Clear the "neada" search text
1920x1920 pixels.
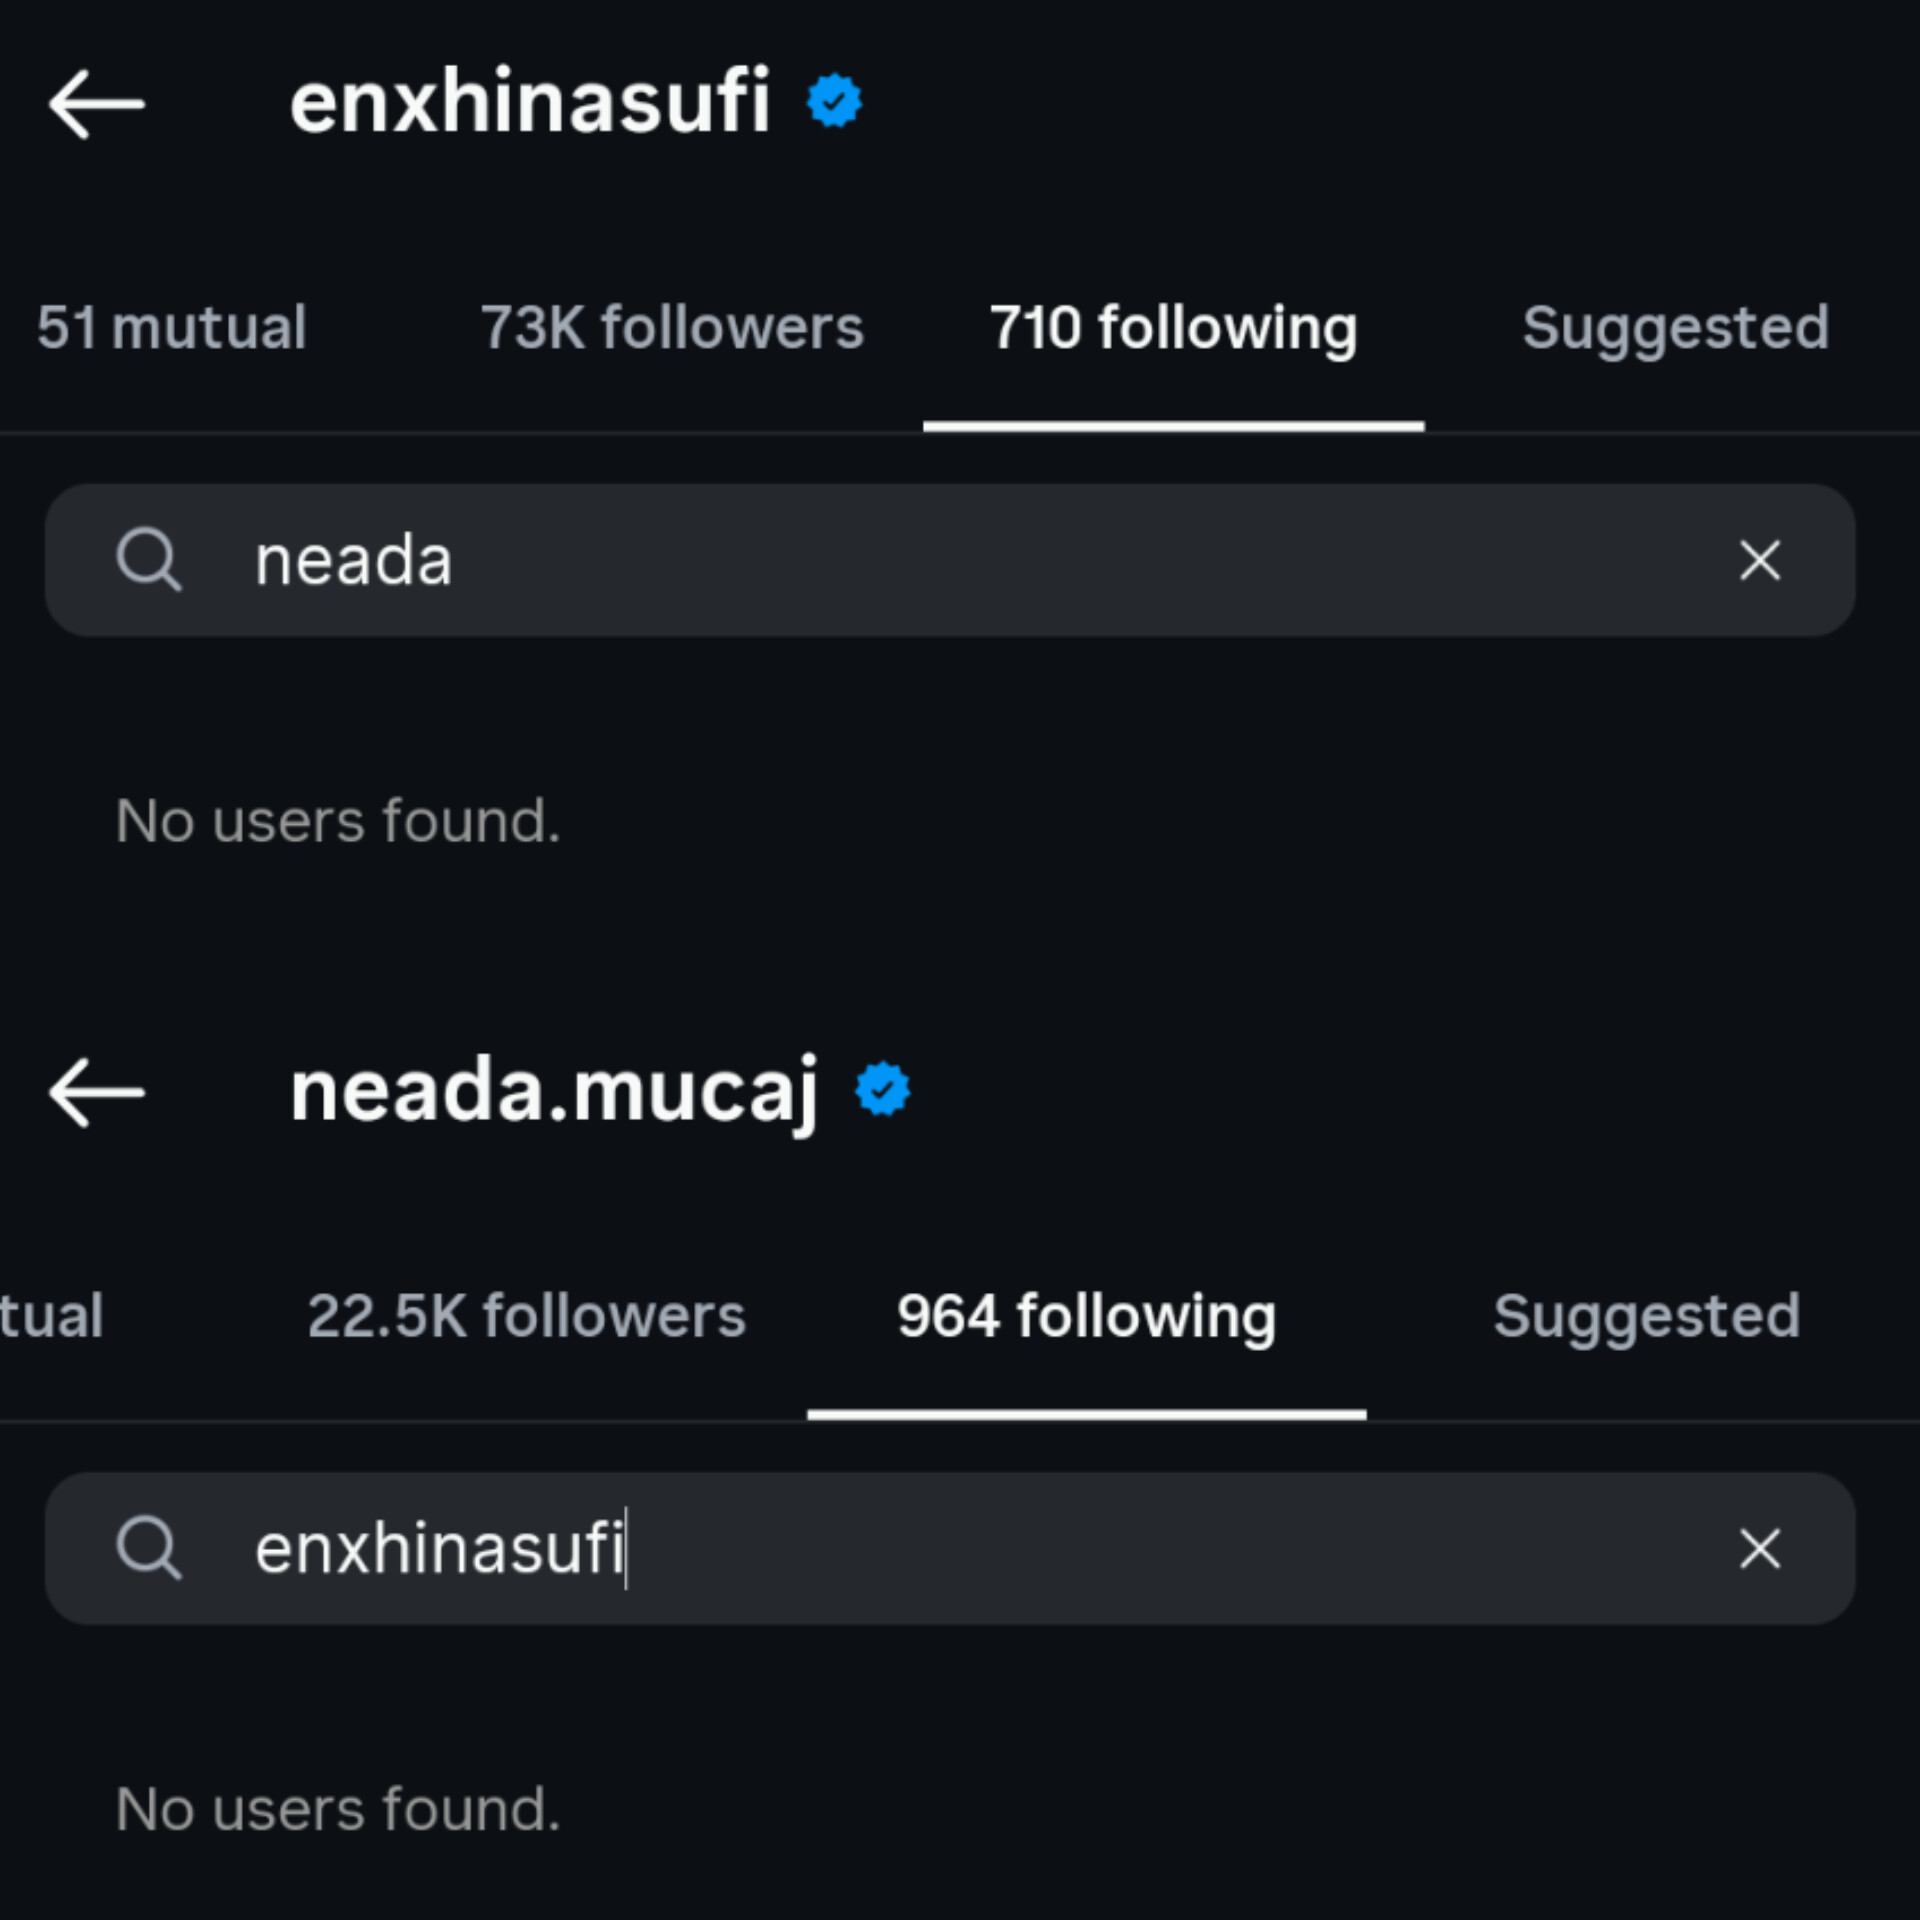[x=1759, y=560]
